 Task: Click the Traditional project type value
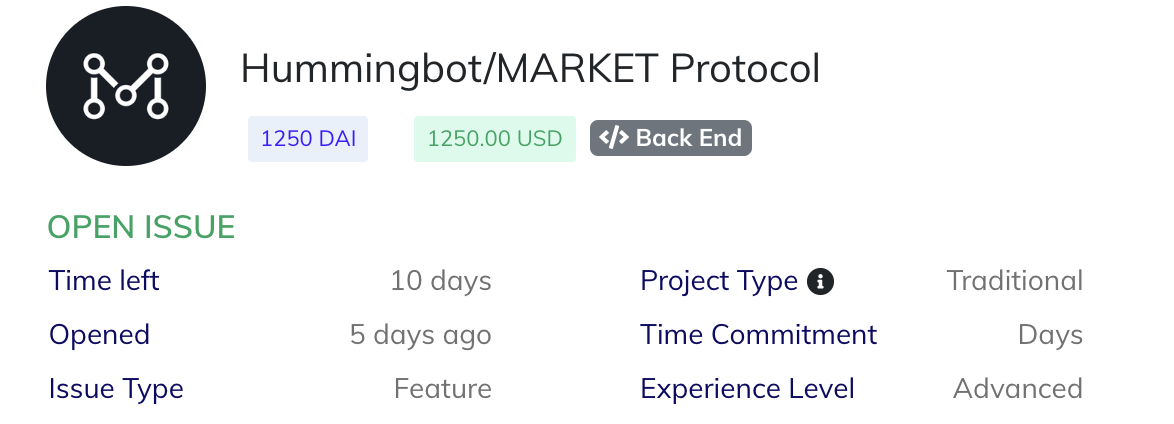pos(1015,281)
